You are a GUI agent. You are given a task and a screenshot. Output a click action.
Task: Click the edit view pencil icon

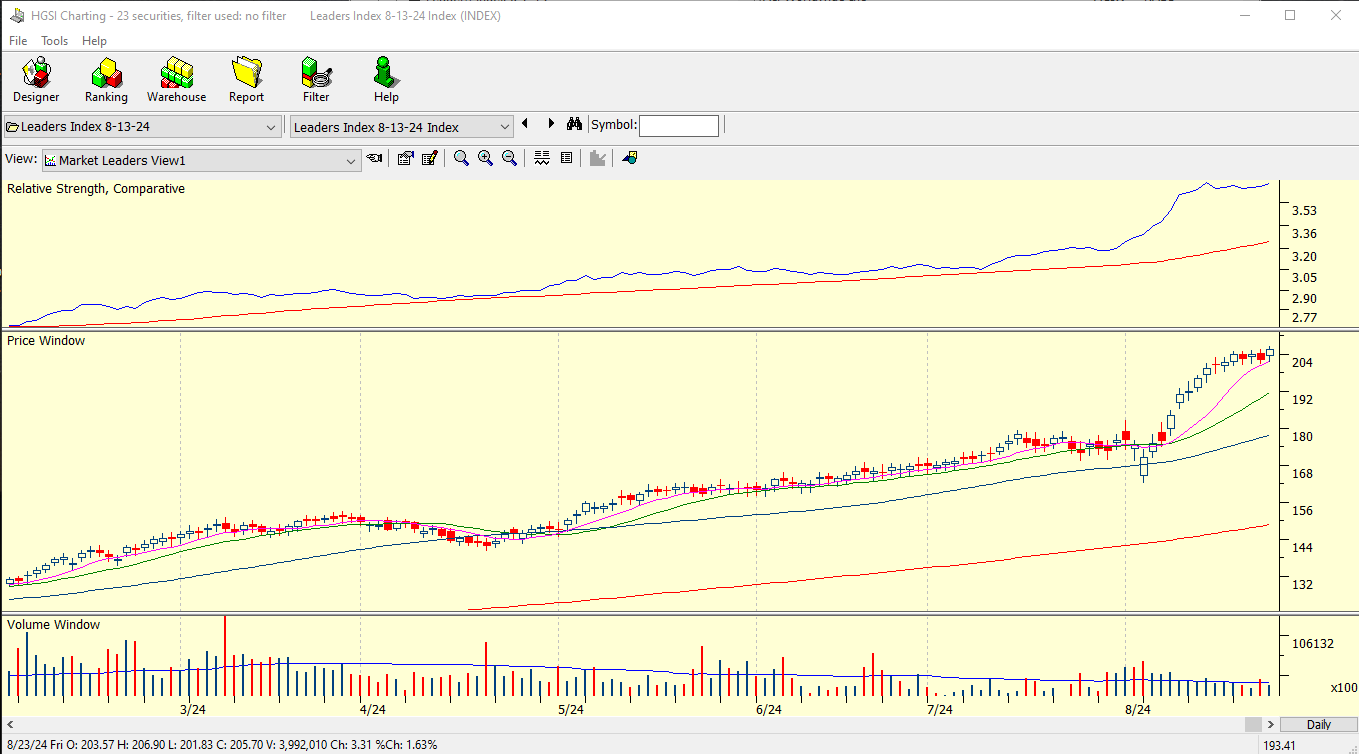(x=429, y=158)
